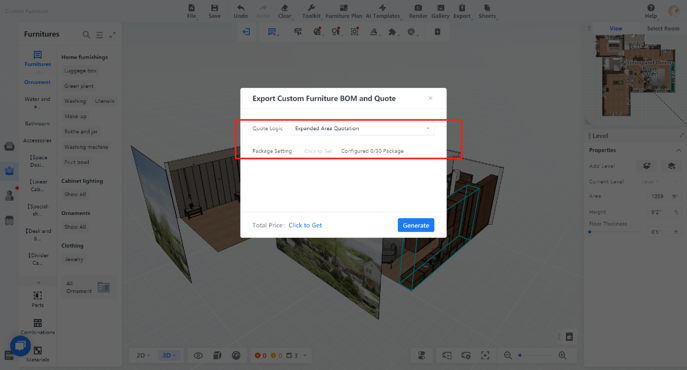Click the zoom in magnifier icon
The width and height of the screenshot is (687, 370).
click(x=562, y=356)
